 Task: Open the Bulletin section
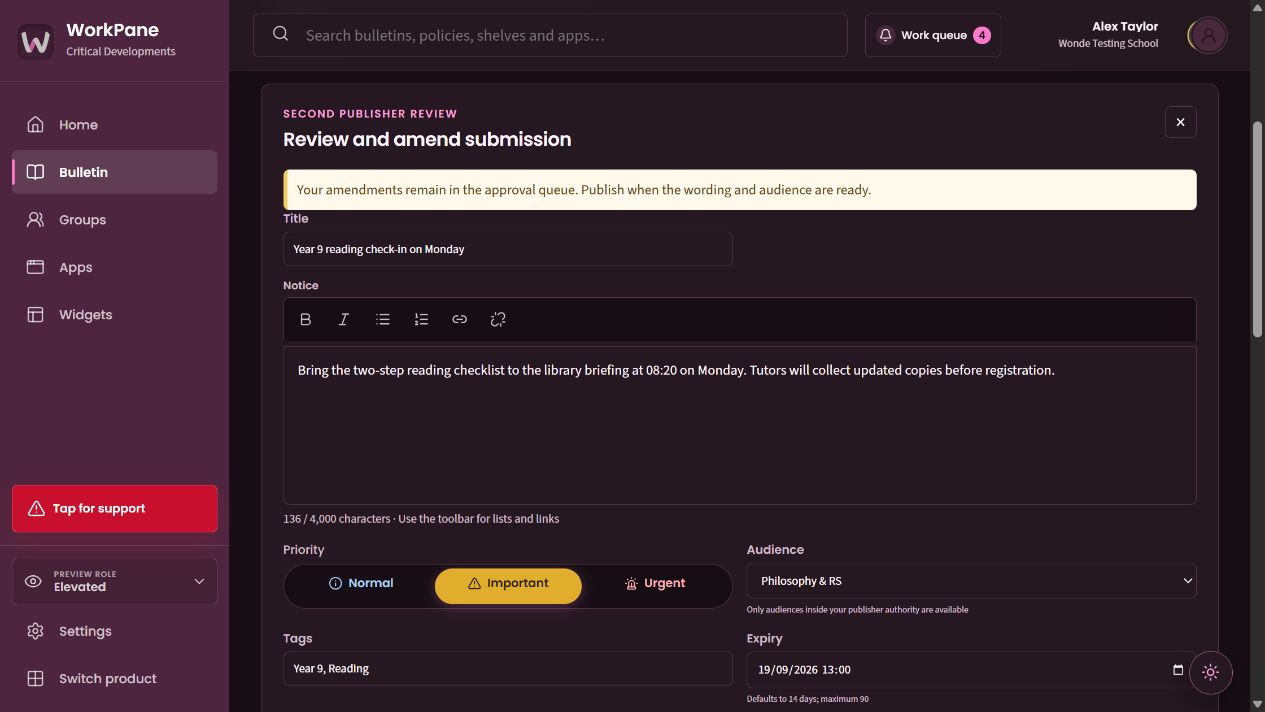click(x=115, y=172)
